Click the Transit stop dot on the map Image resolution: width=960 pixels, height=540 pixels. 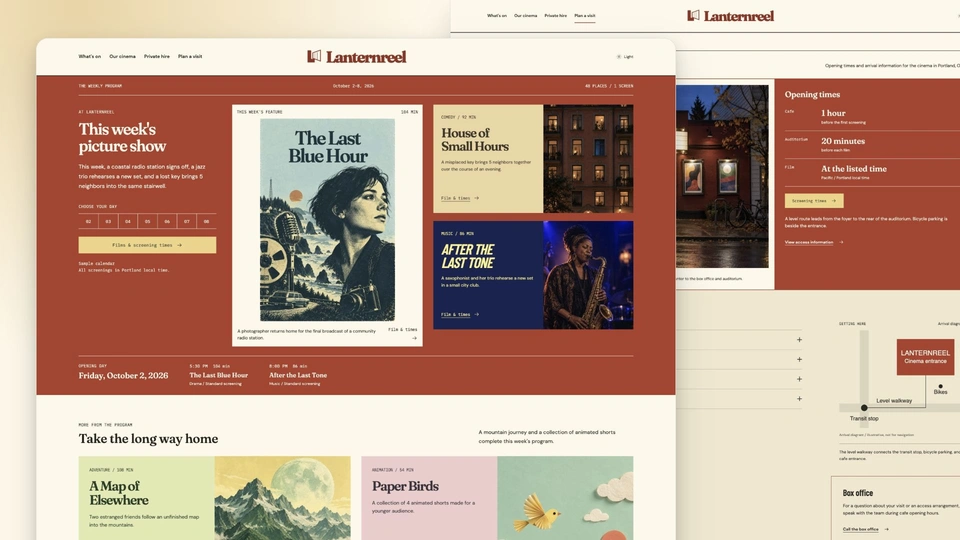pos(864,408)
